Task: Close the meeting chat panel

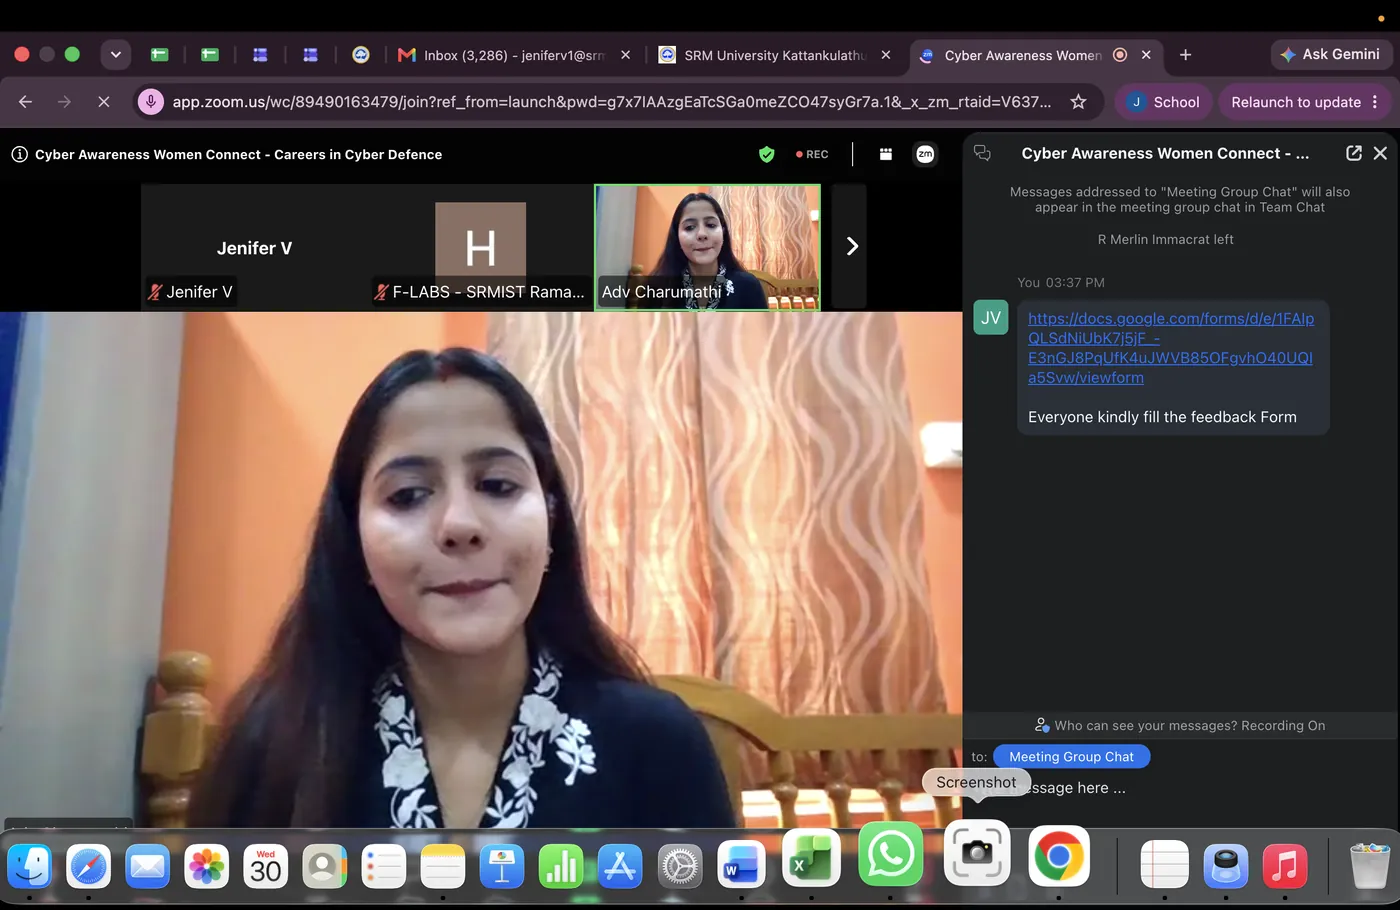Action: pyautogui.click(x=1380, y=153)
